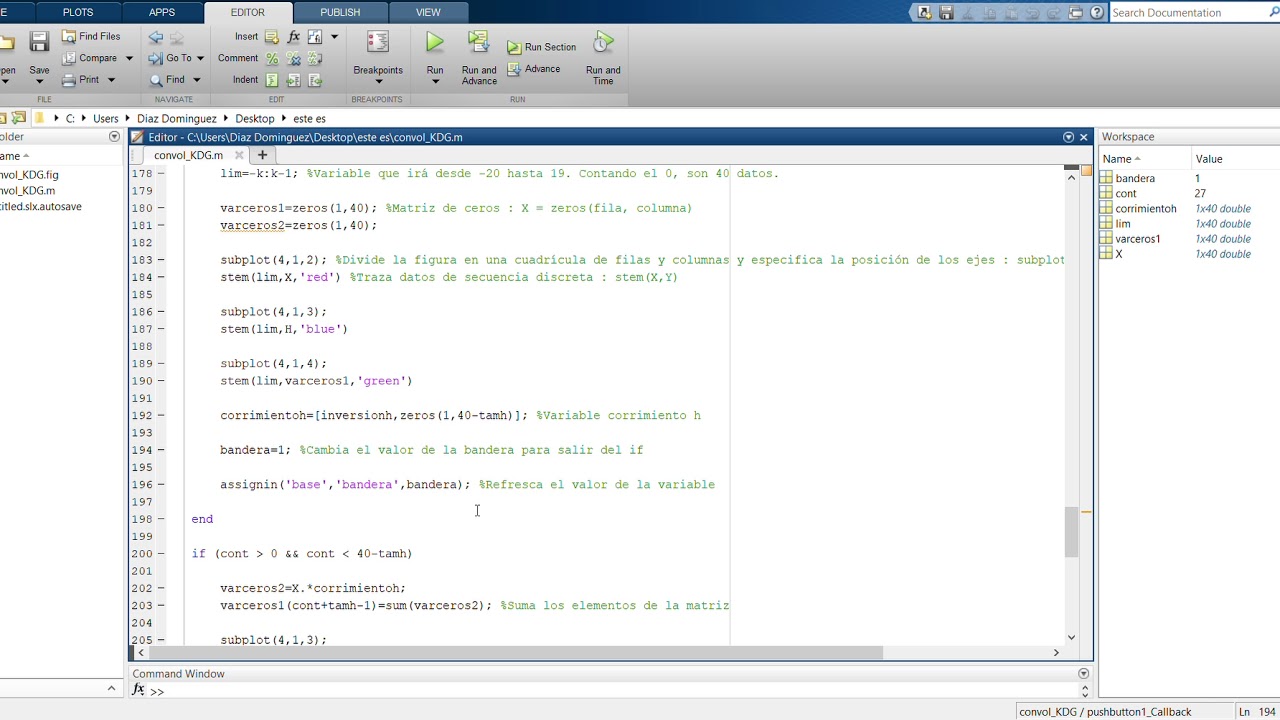Open the Editor panel actions menu arrow
Screen dimensions: 1280x720
point(1068,137)
